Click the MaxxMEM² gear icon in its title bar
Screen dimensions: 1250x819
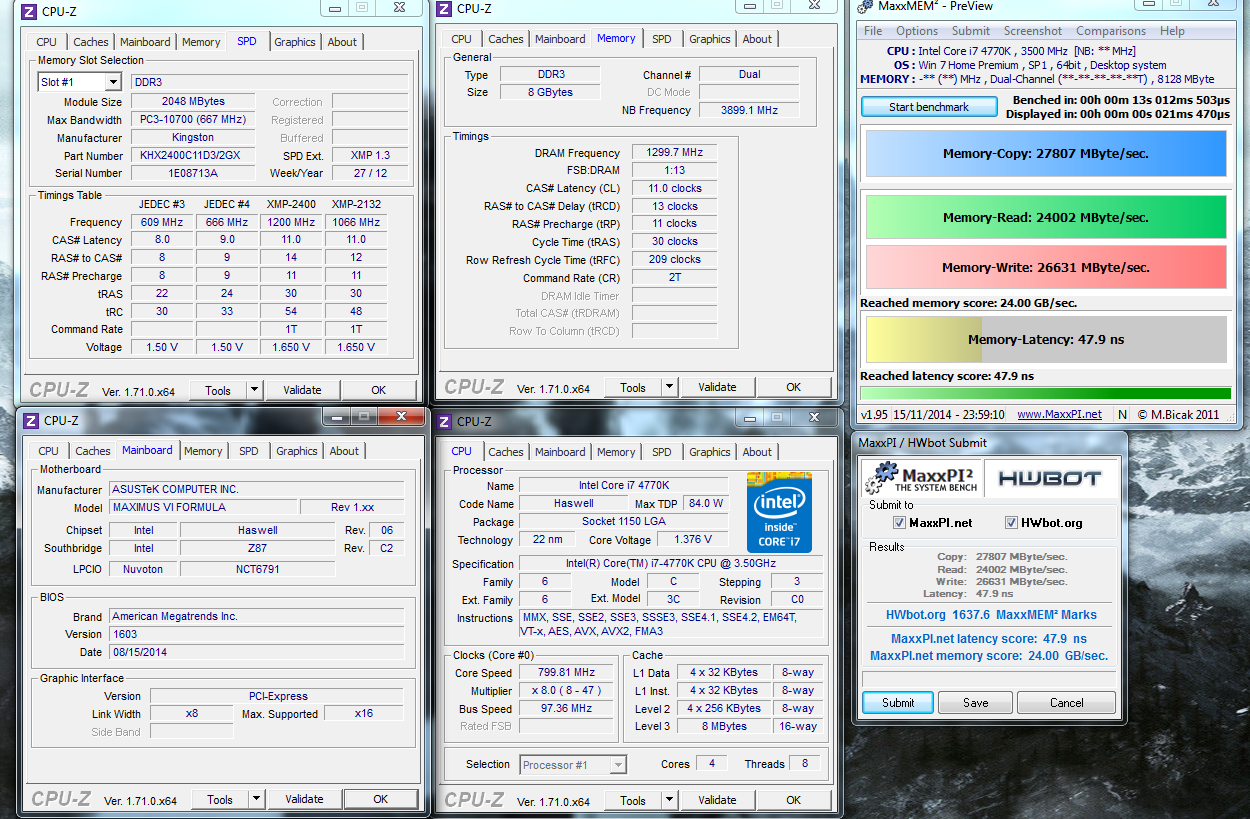point(866,7)
